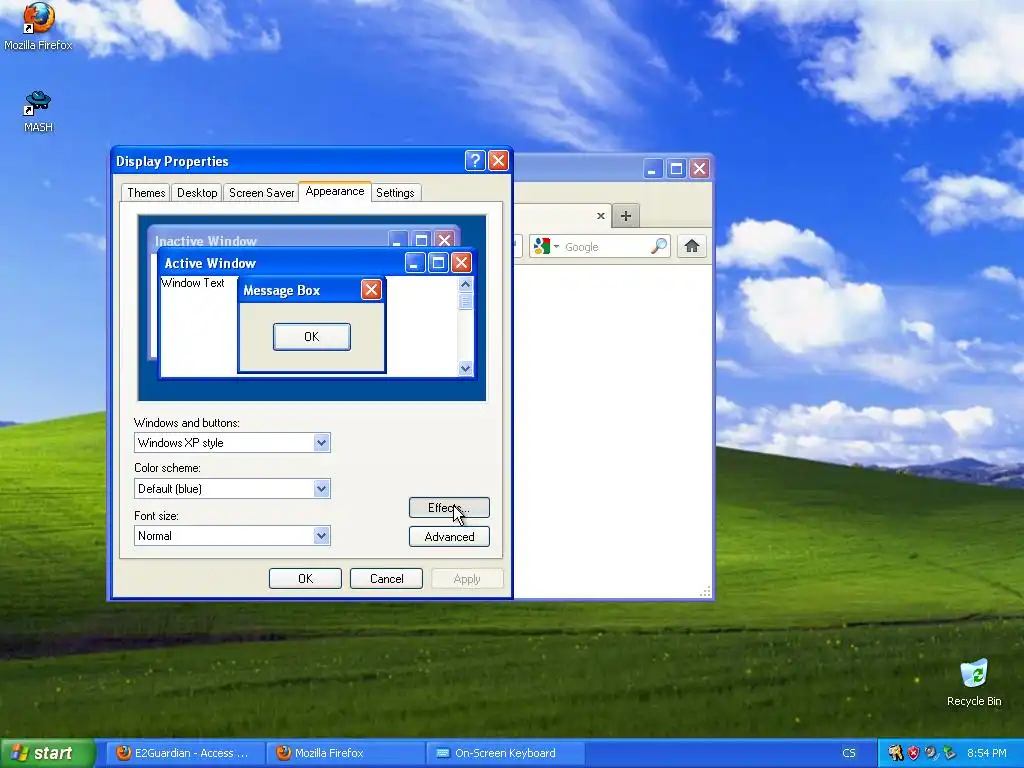
Task: Open the Start menu
Action: tap(47, 753)
